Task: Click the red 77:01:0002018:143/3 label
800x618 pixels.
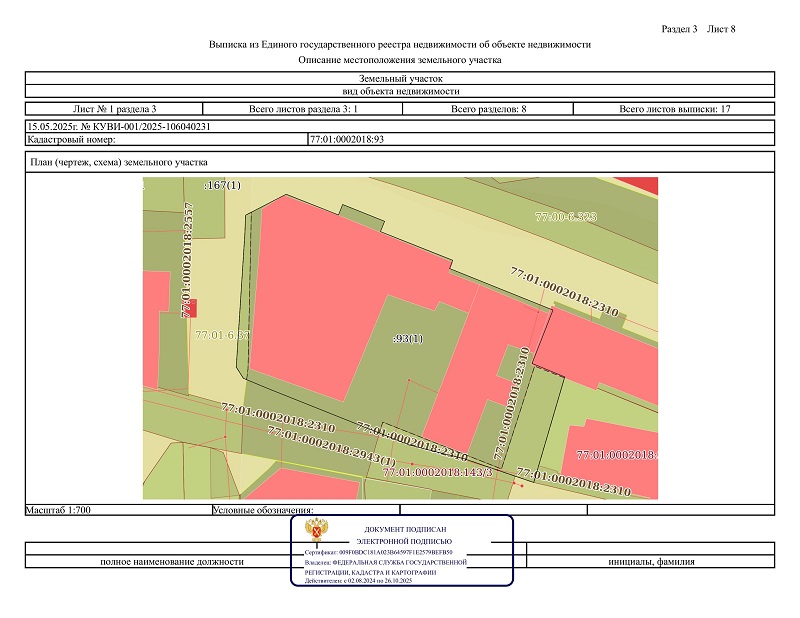Action: [x=438, y=471]
